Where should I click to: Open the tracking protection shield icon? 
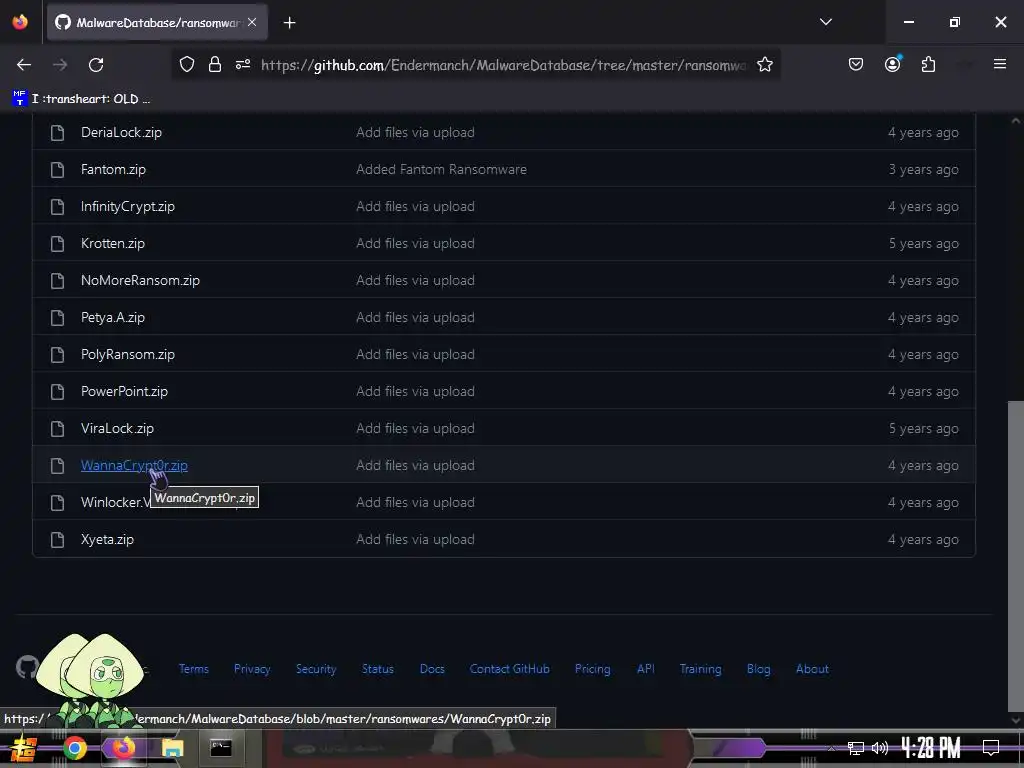[187, 65]
